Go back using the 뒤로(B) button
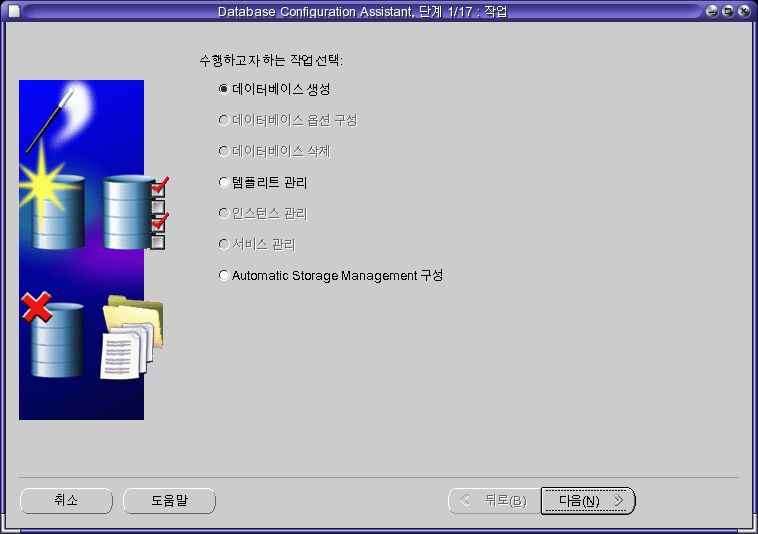758x534 pixels. pos(493,500)
